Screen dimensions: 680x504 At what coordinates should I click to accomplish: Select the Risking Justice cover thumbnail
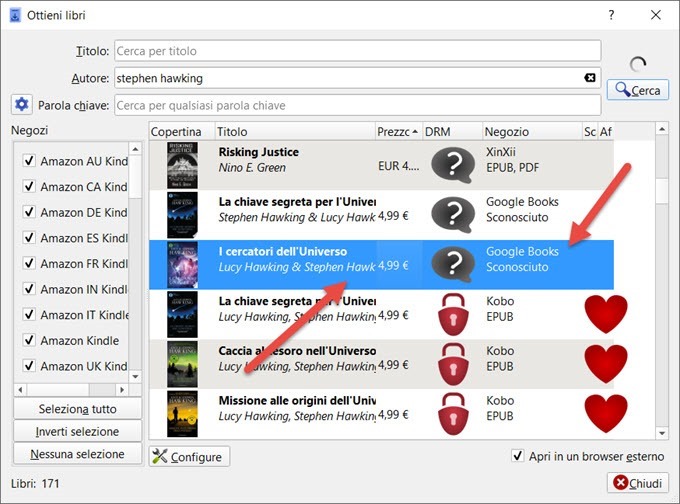[x=182, y=165]
